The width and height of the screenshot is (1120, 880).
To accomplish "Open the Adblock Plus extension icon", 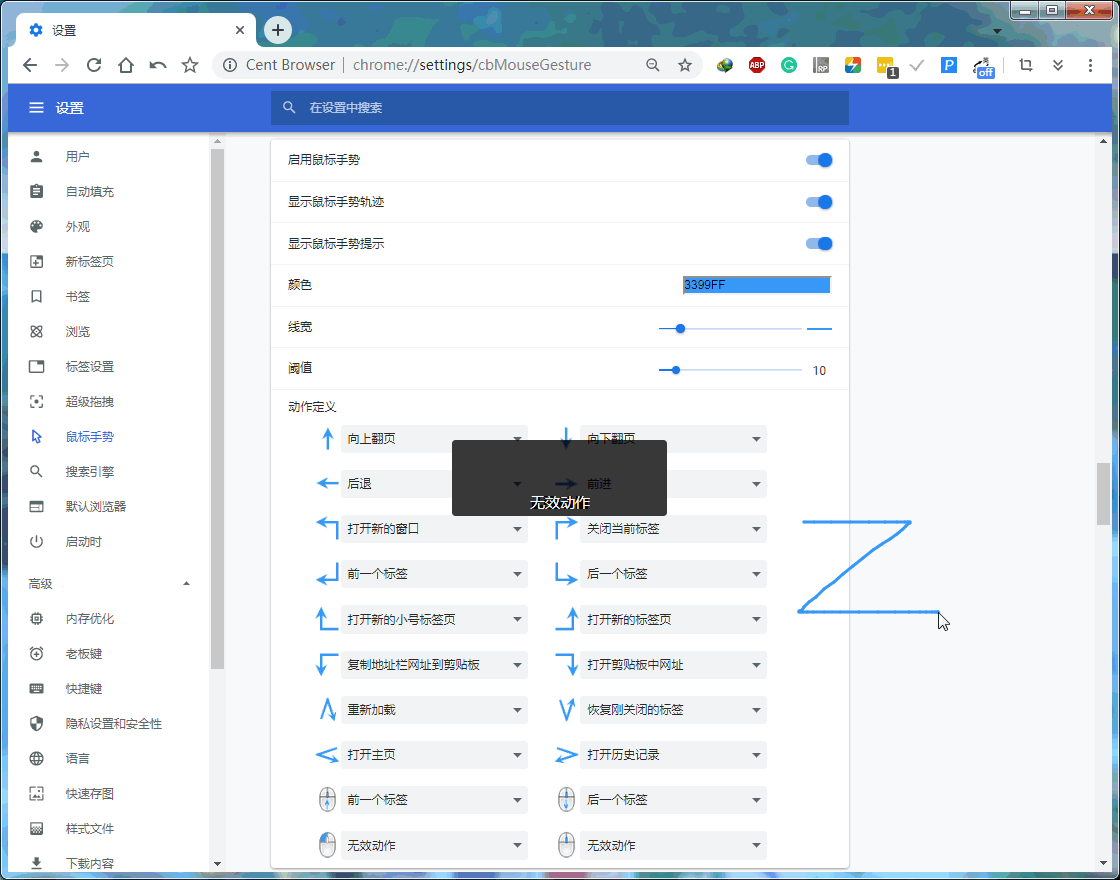I will click(757, 65).
